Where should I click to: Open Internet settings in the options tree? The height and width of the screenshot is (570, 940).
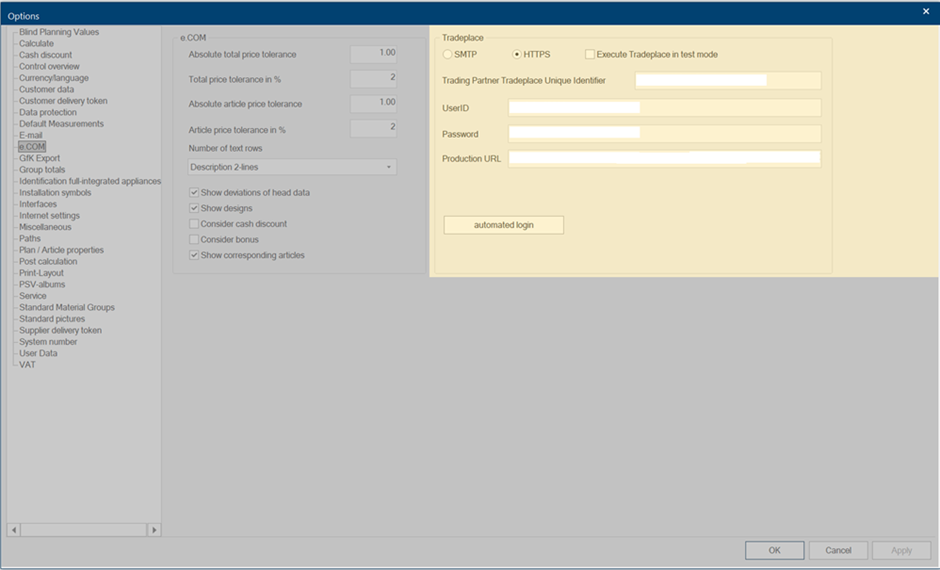point(49,216)
